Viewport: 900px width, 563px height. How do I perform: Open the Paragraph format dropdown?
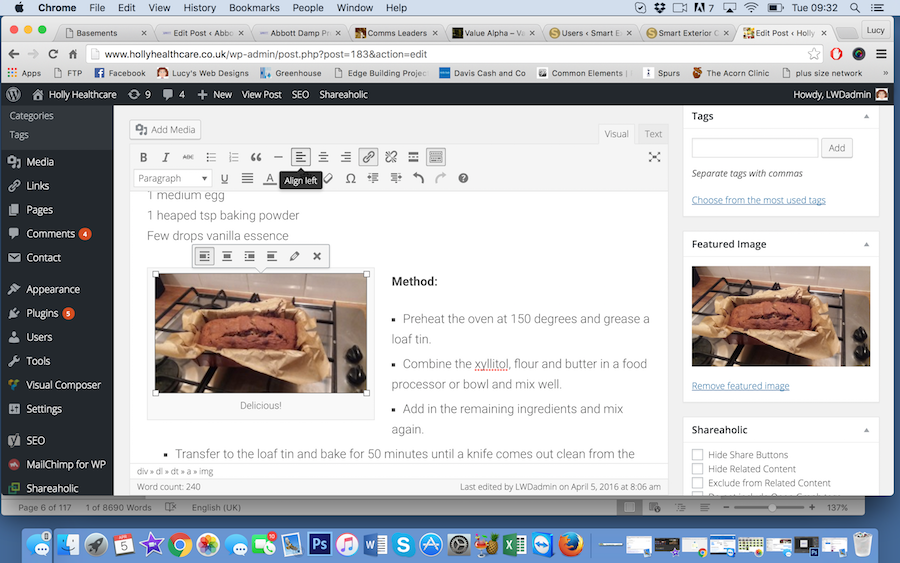click(x=172, y=178)
